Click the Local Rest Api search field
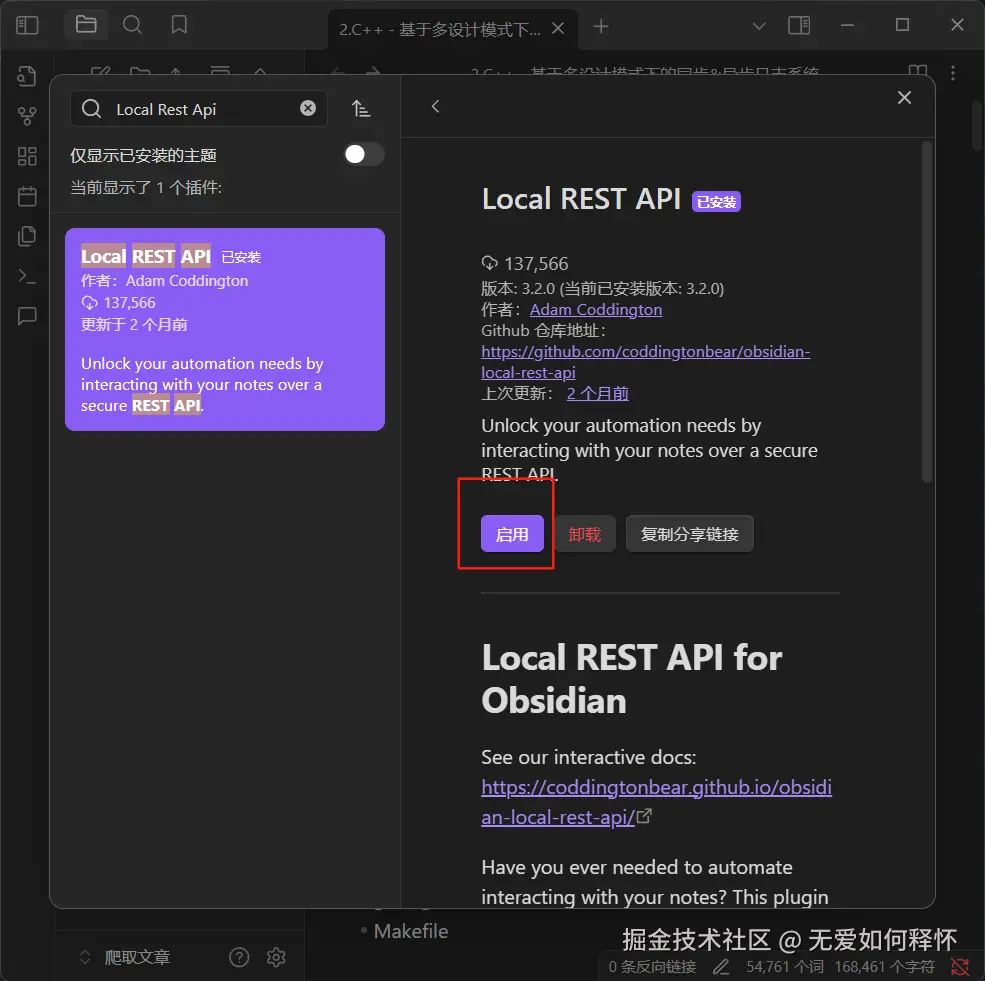The width and height of the screenshot is (985, 981). click(199, 109)
